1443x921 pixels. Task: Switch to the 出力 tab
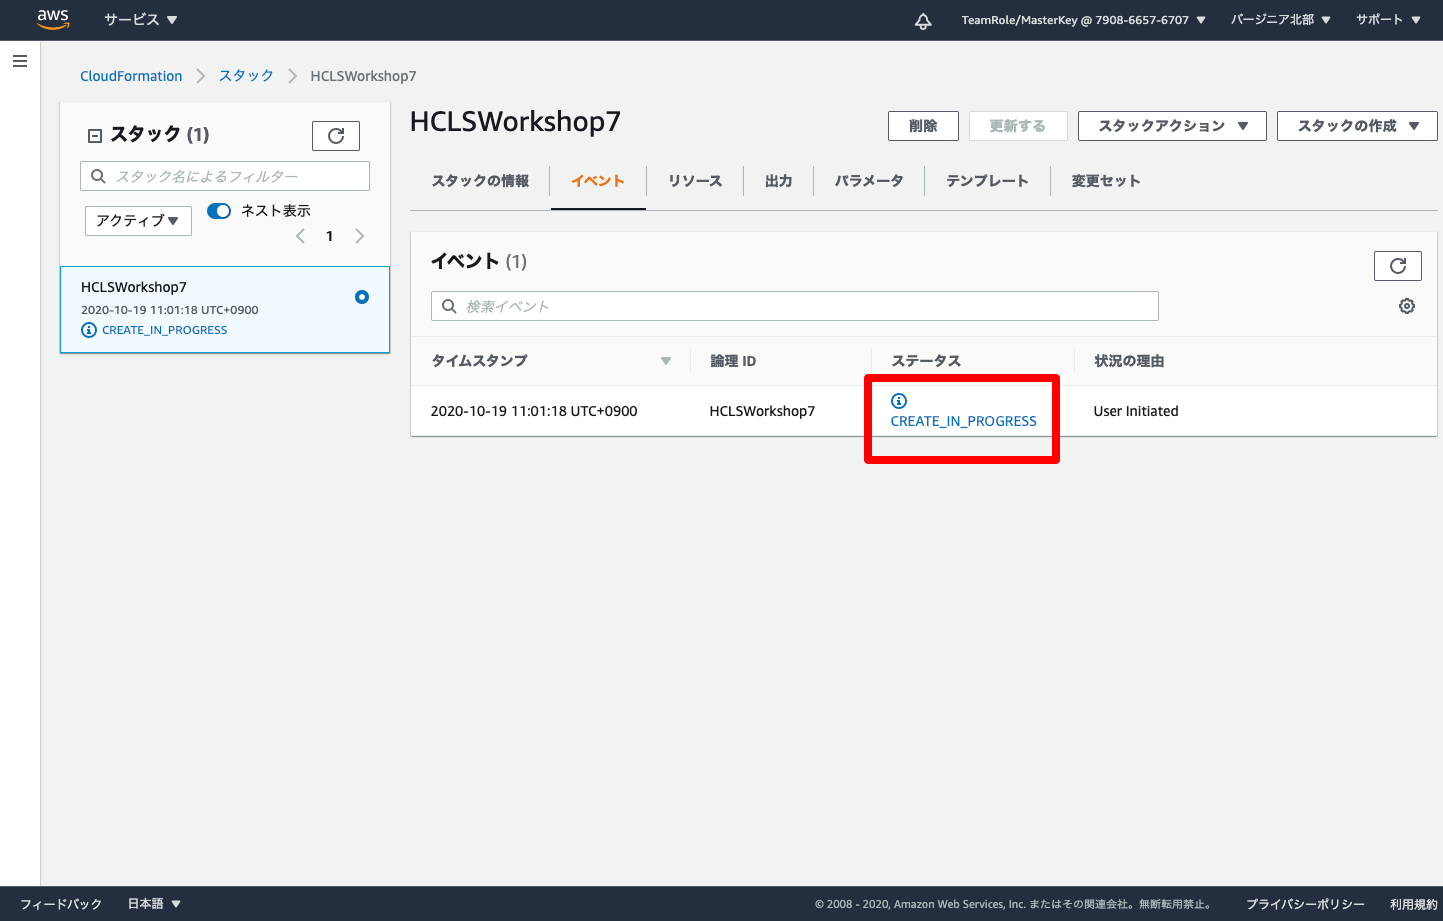coord(778,181)
